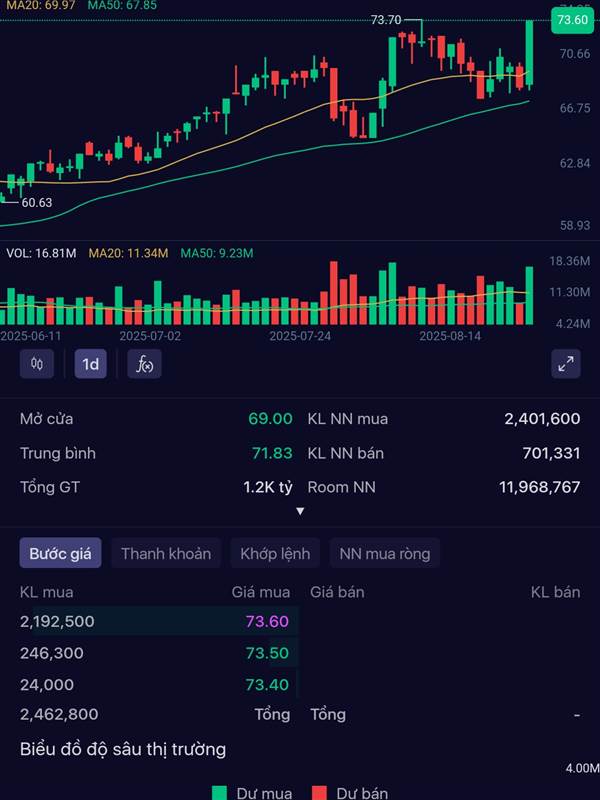This screenshot has width=600, height=800.
Task: Toggle the MA20: 69.97 price indicator label
Action: pos(38,5)
